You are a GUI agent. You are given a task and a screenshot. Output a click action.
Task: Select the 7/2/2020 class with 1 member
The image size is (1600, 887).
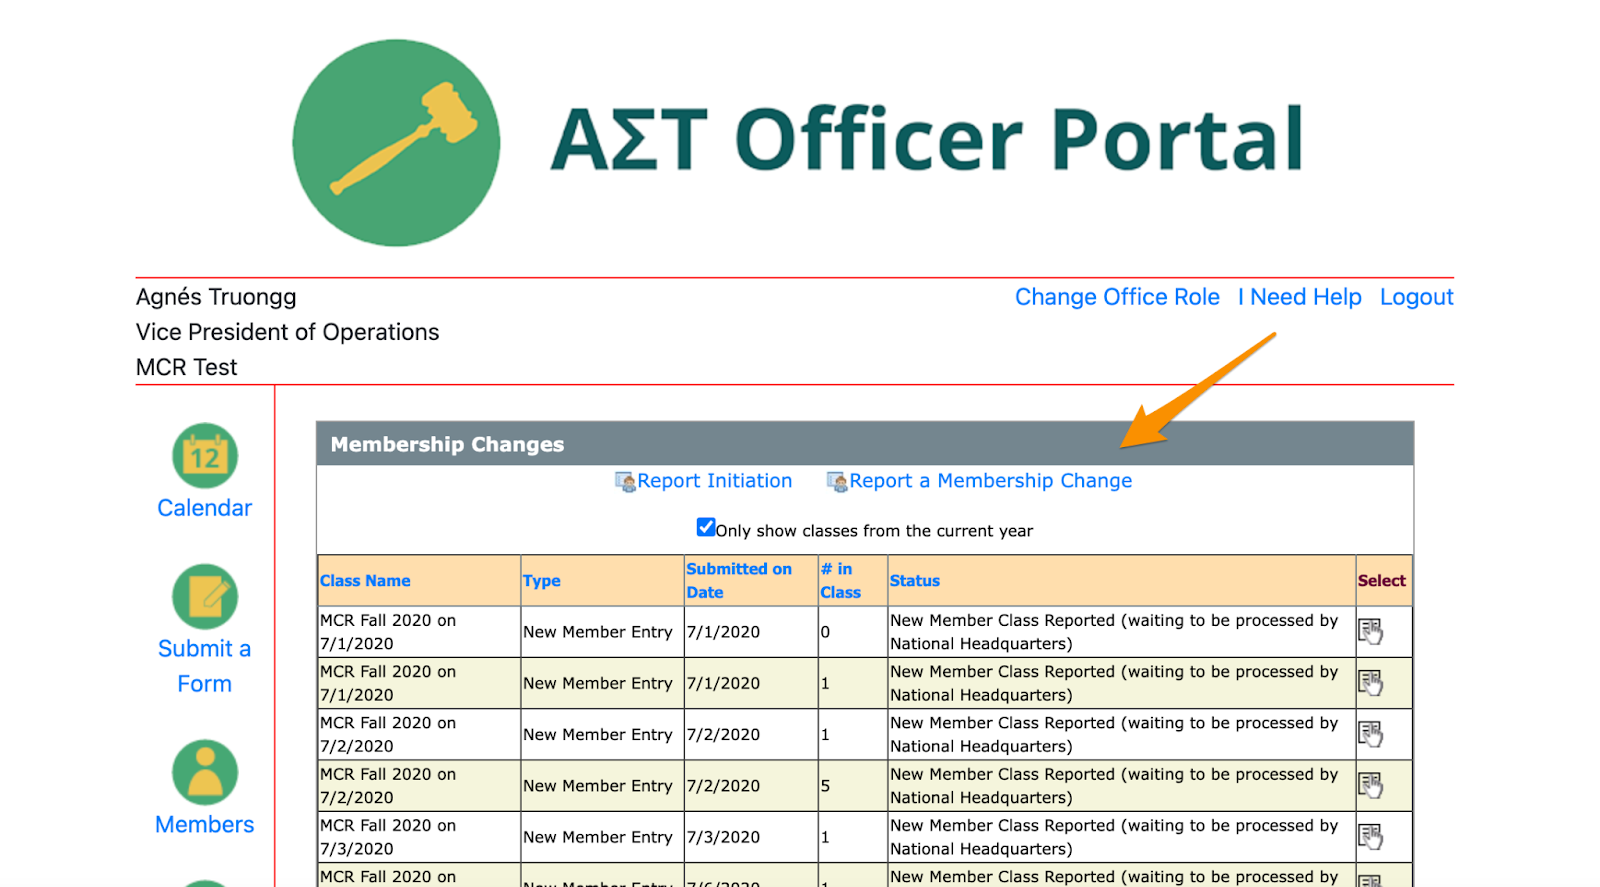click(x=1370, y=734)
